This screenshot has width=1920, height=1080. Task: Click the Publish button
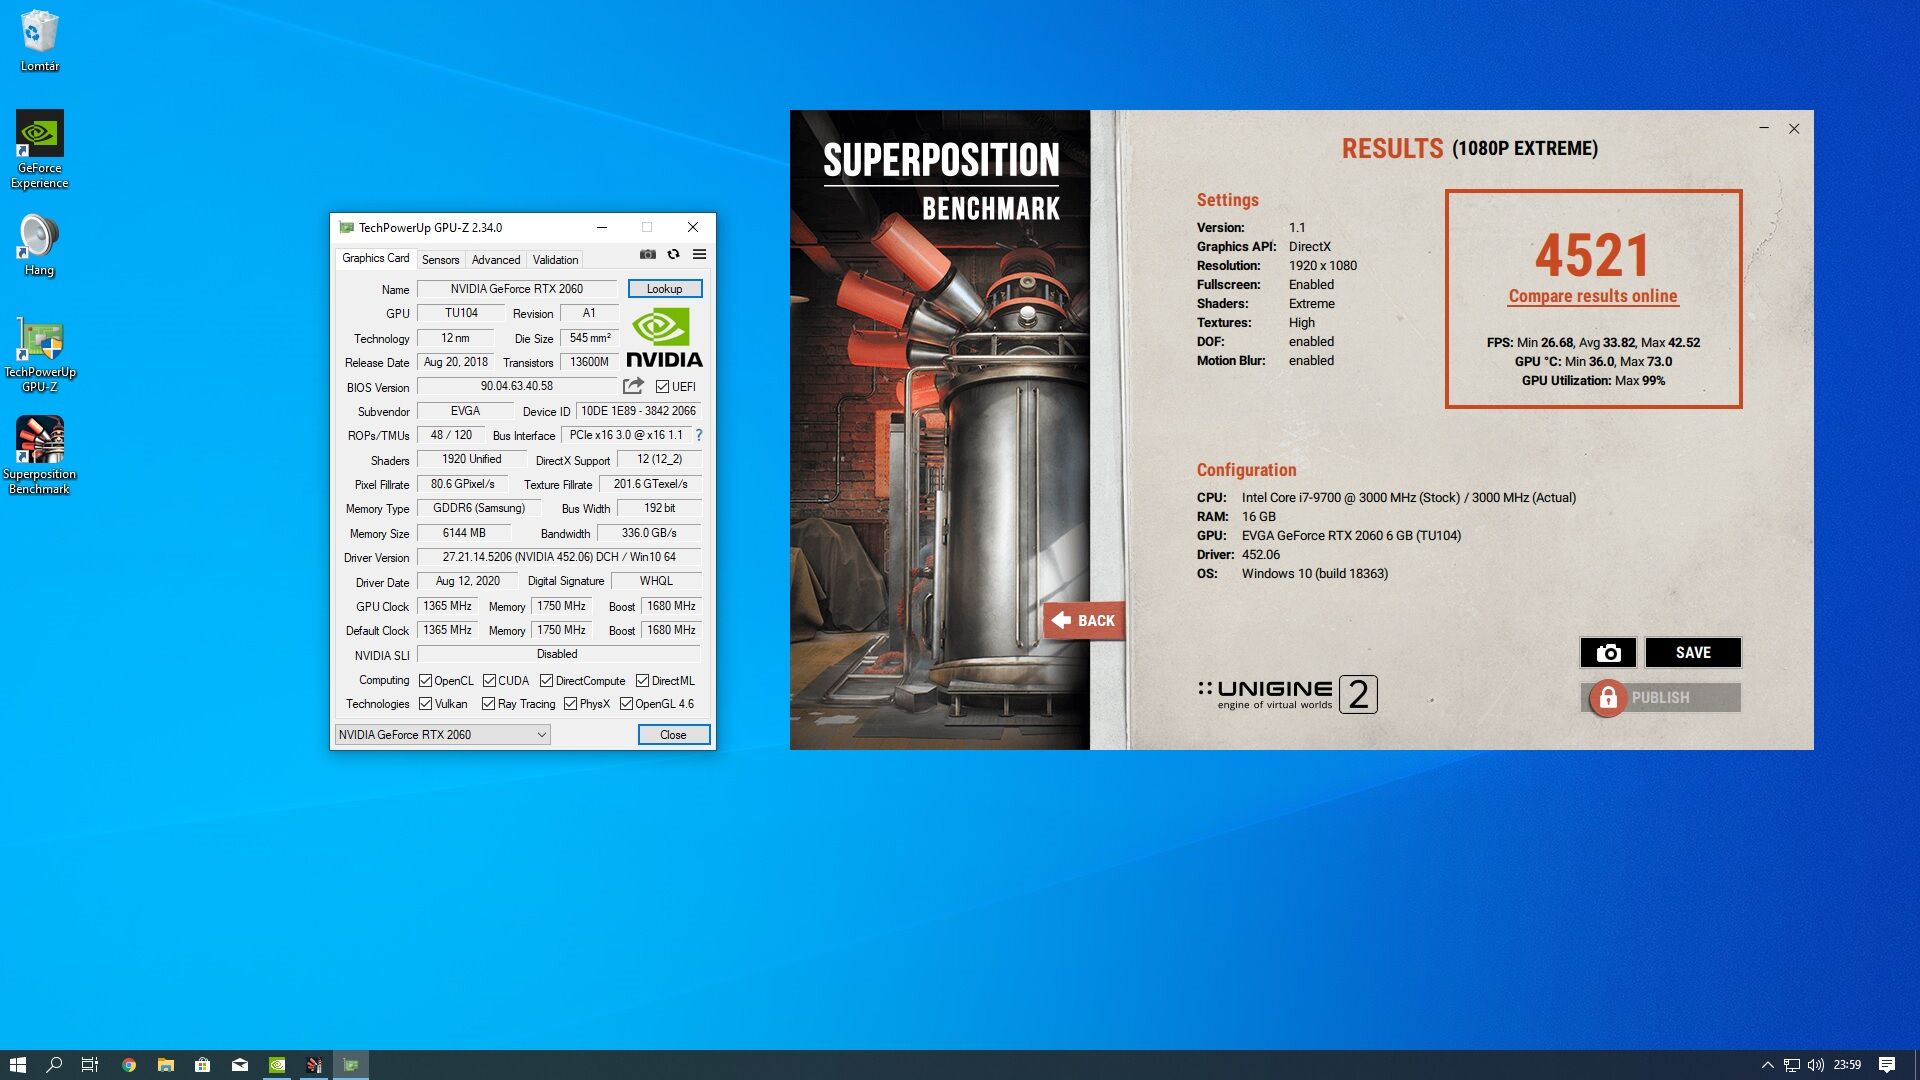click(1661, 698)
